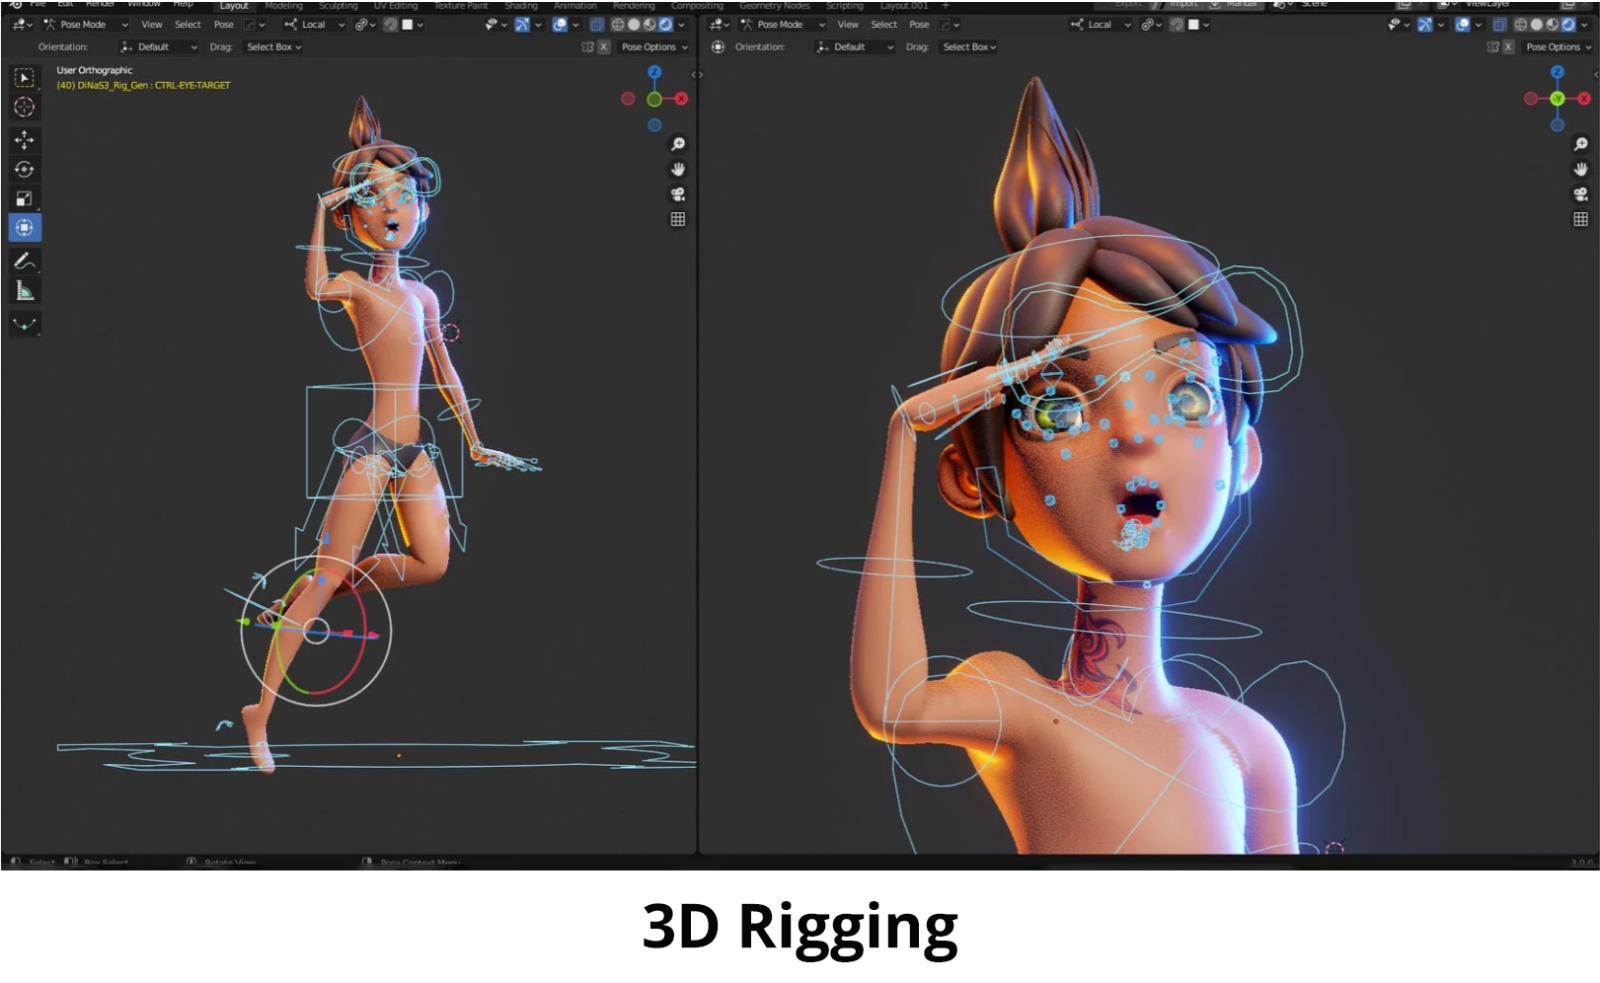Expand sidebar arrow at left viewport edge
1600x983 pixels.
click(x=697, y=75)
